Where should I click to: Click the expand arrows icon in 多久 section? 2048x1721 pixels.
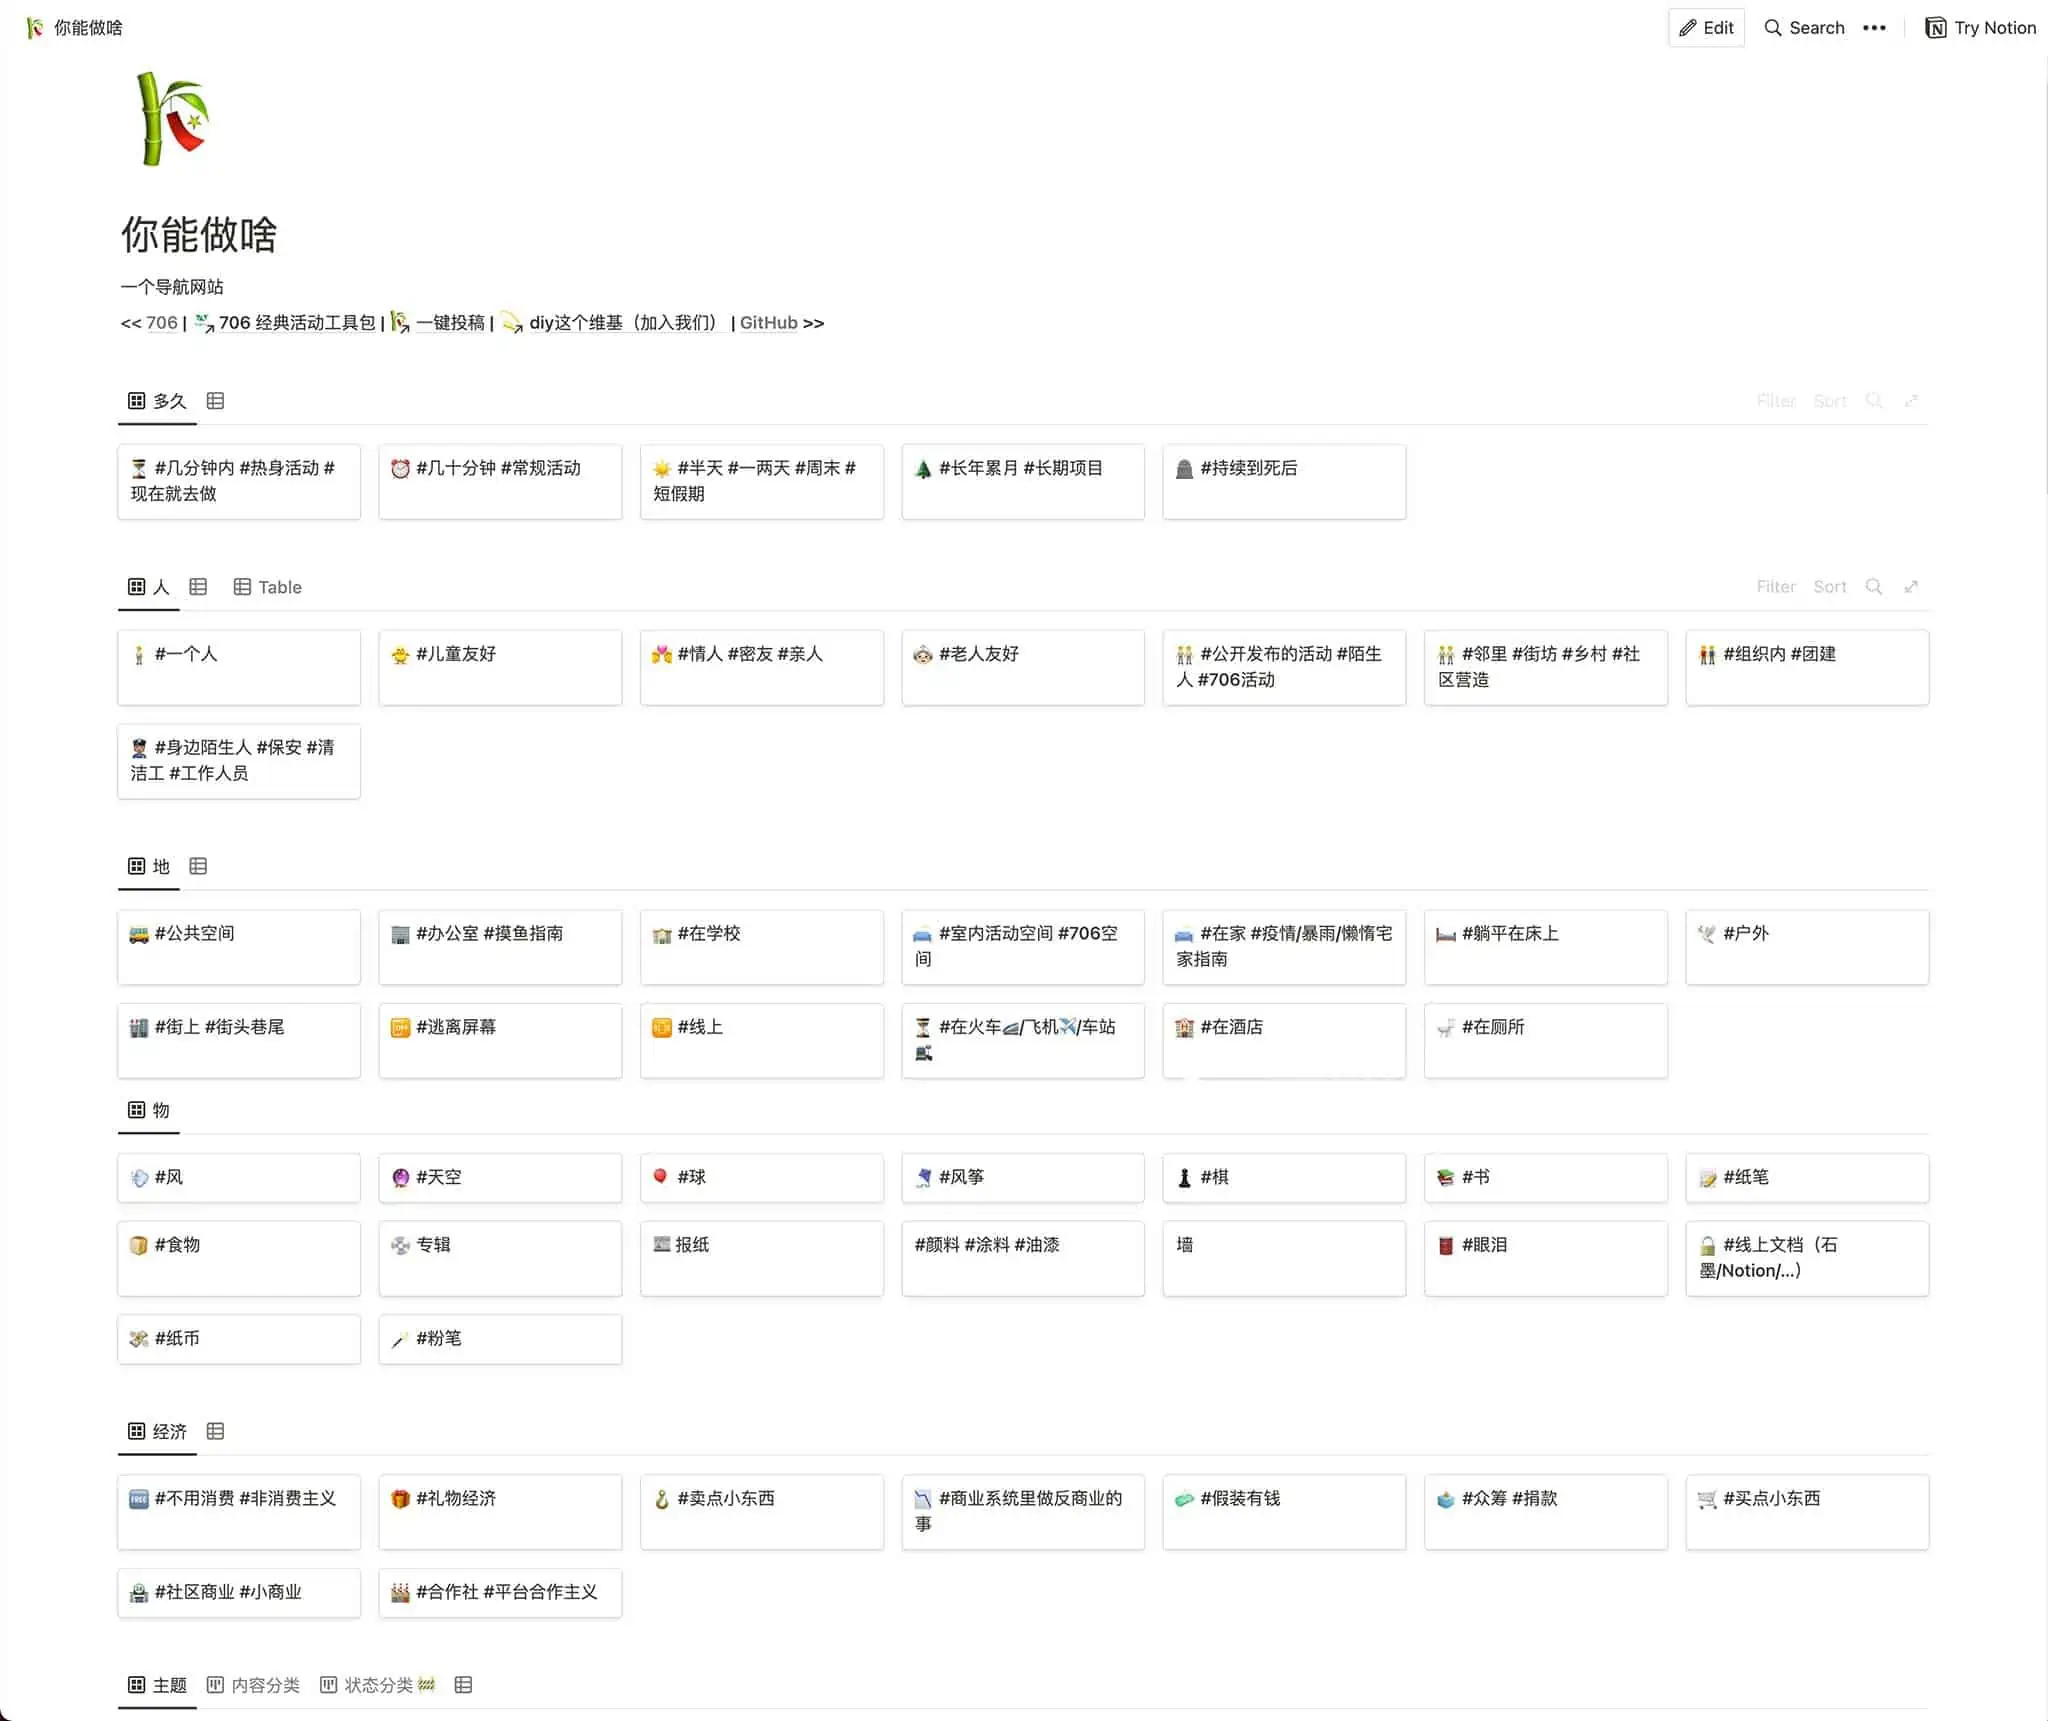click(x=1913, y=400)
